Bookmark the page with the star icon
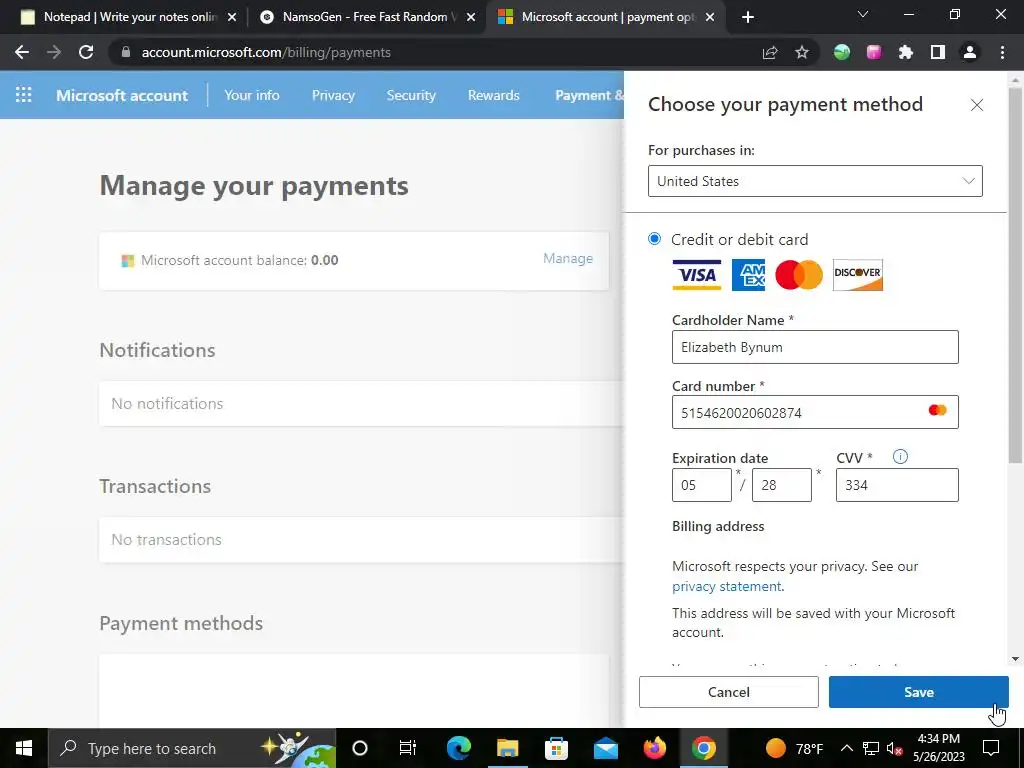This screenshot has width=1024, height=768. [x=802, y=52]
